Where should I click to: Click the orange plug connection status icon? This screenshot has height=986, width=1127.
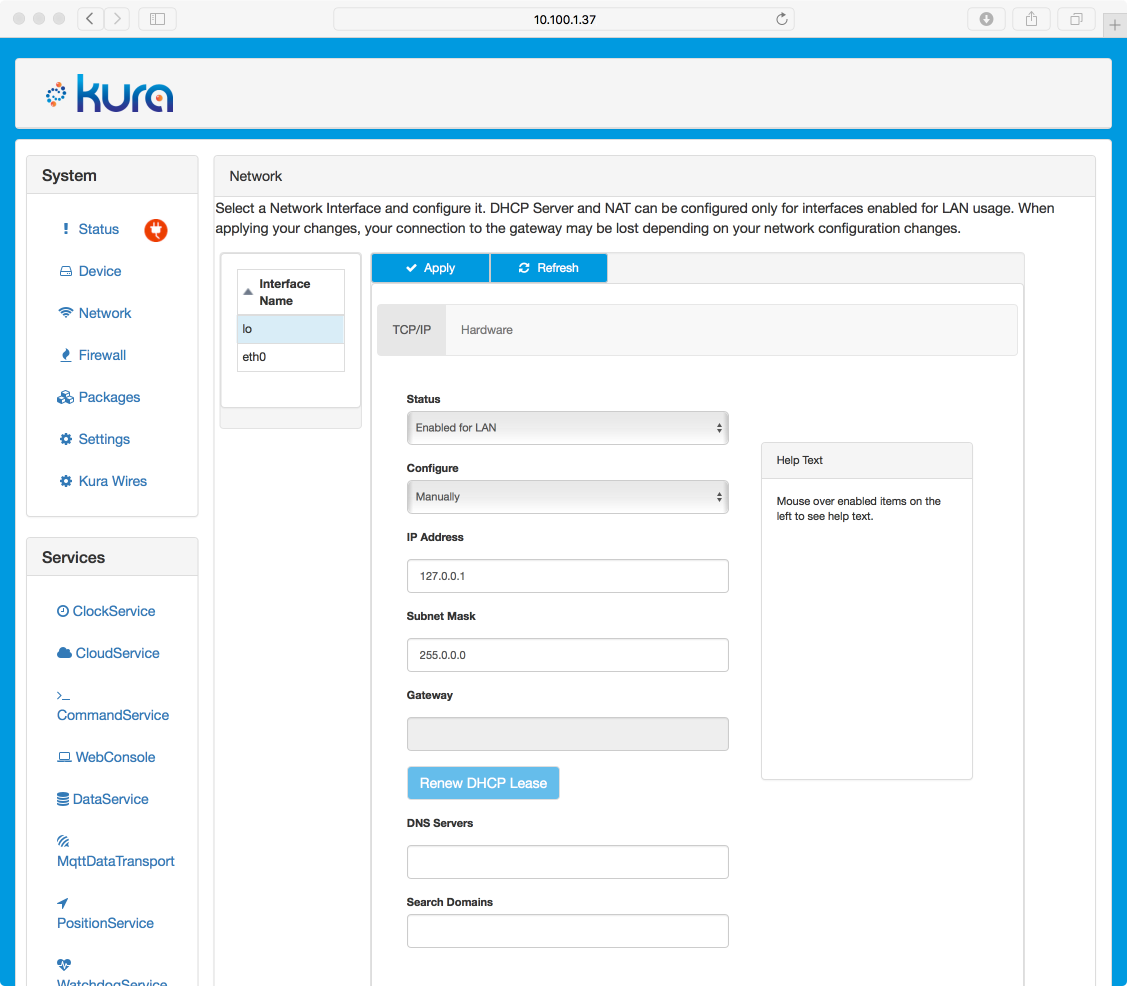tap(156, 230)
